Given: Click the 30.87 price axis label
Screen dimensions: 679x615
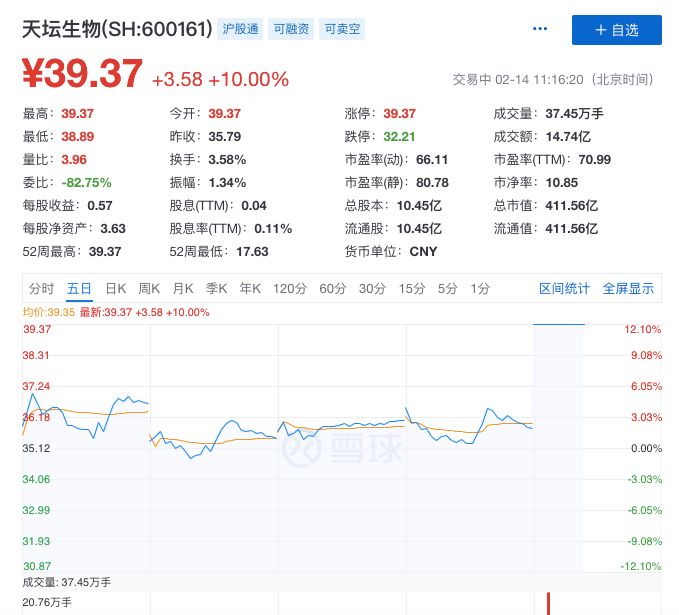Looking at the screenshot, I should (37, 566).
